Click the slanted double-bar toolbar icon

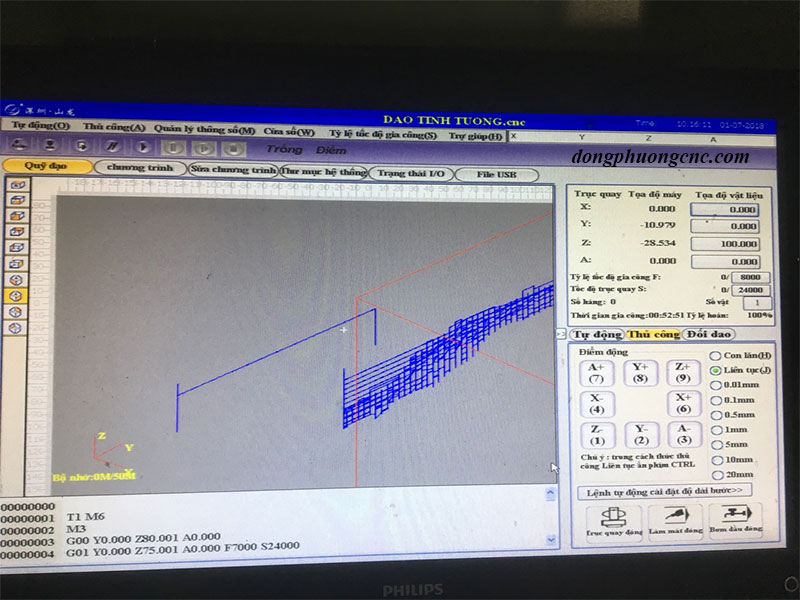tap(112, 146)
